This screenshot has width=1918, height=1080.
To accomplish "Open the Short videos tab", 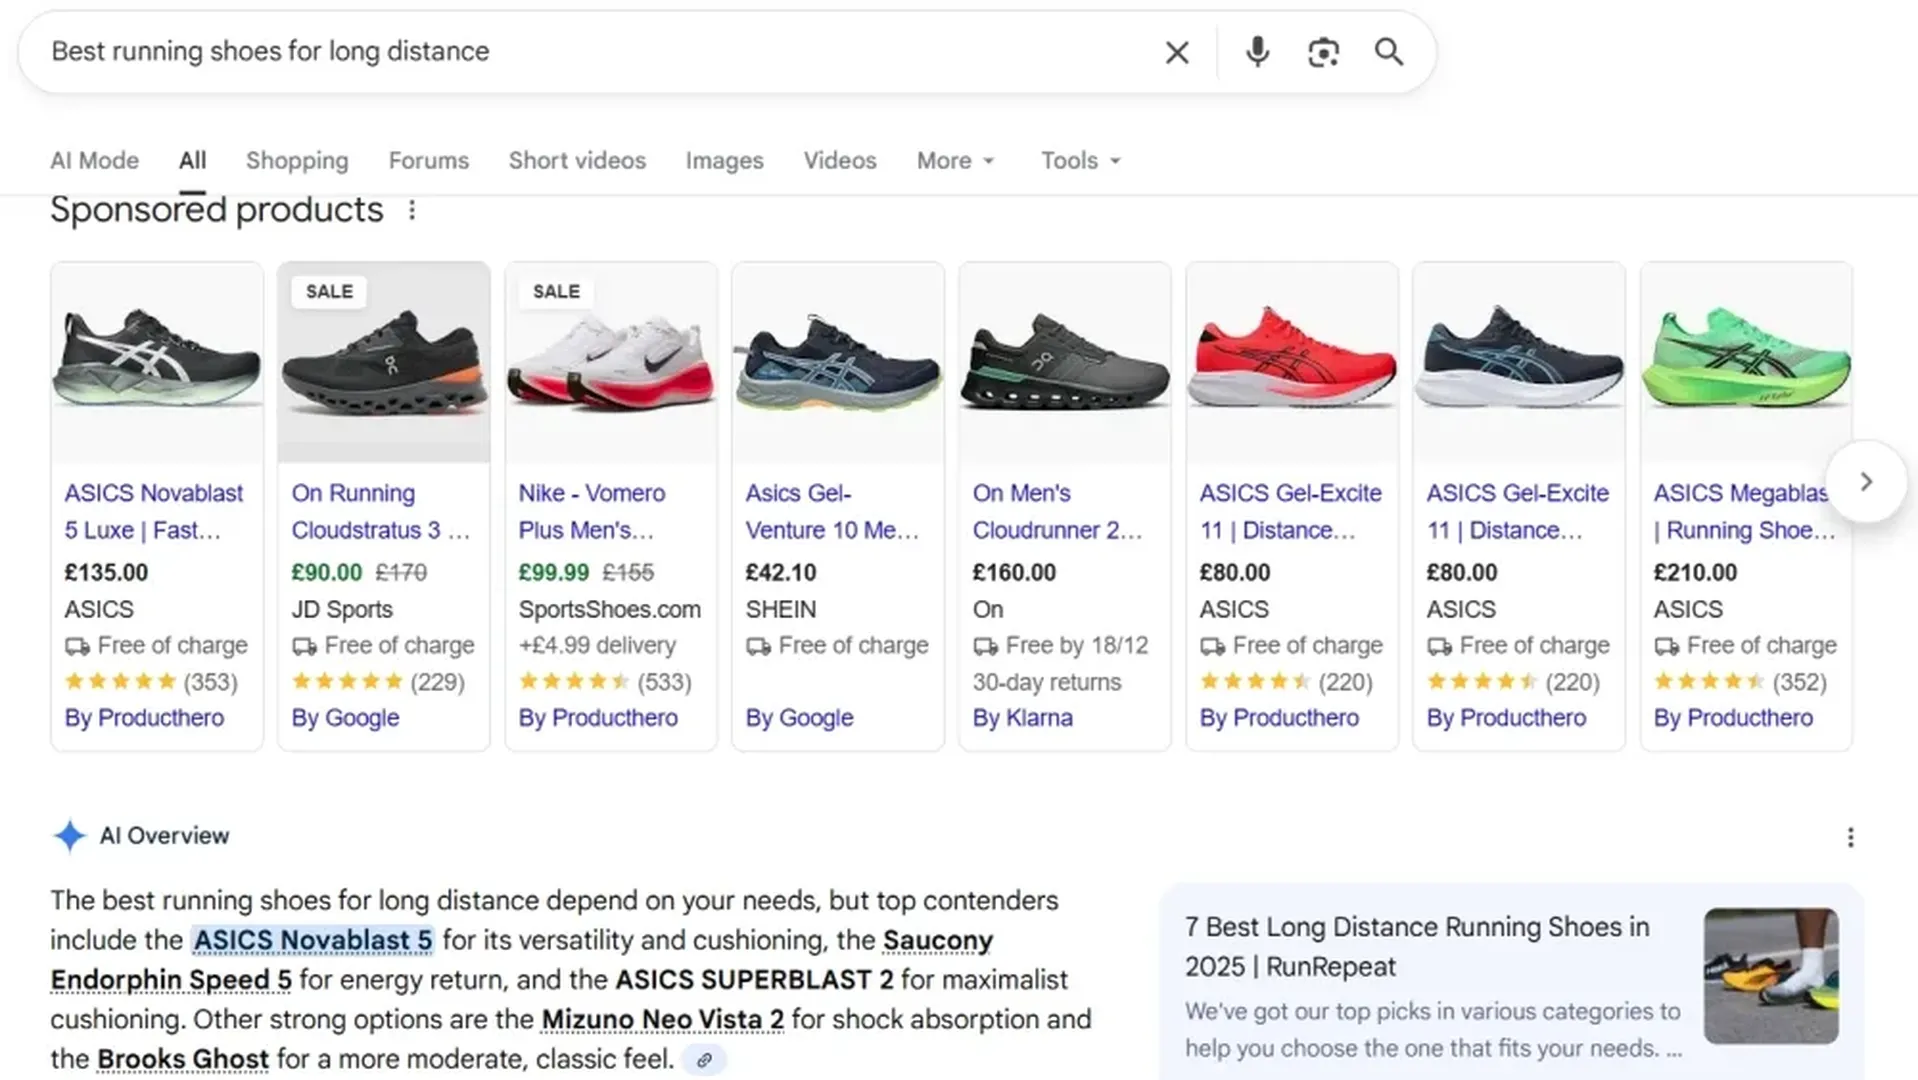I will click(577, 160).
